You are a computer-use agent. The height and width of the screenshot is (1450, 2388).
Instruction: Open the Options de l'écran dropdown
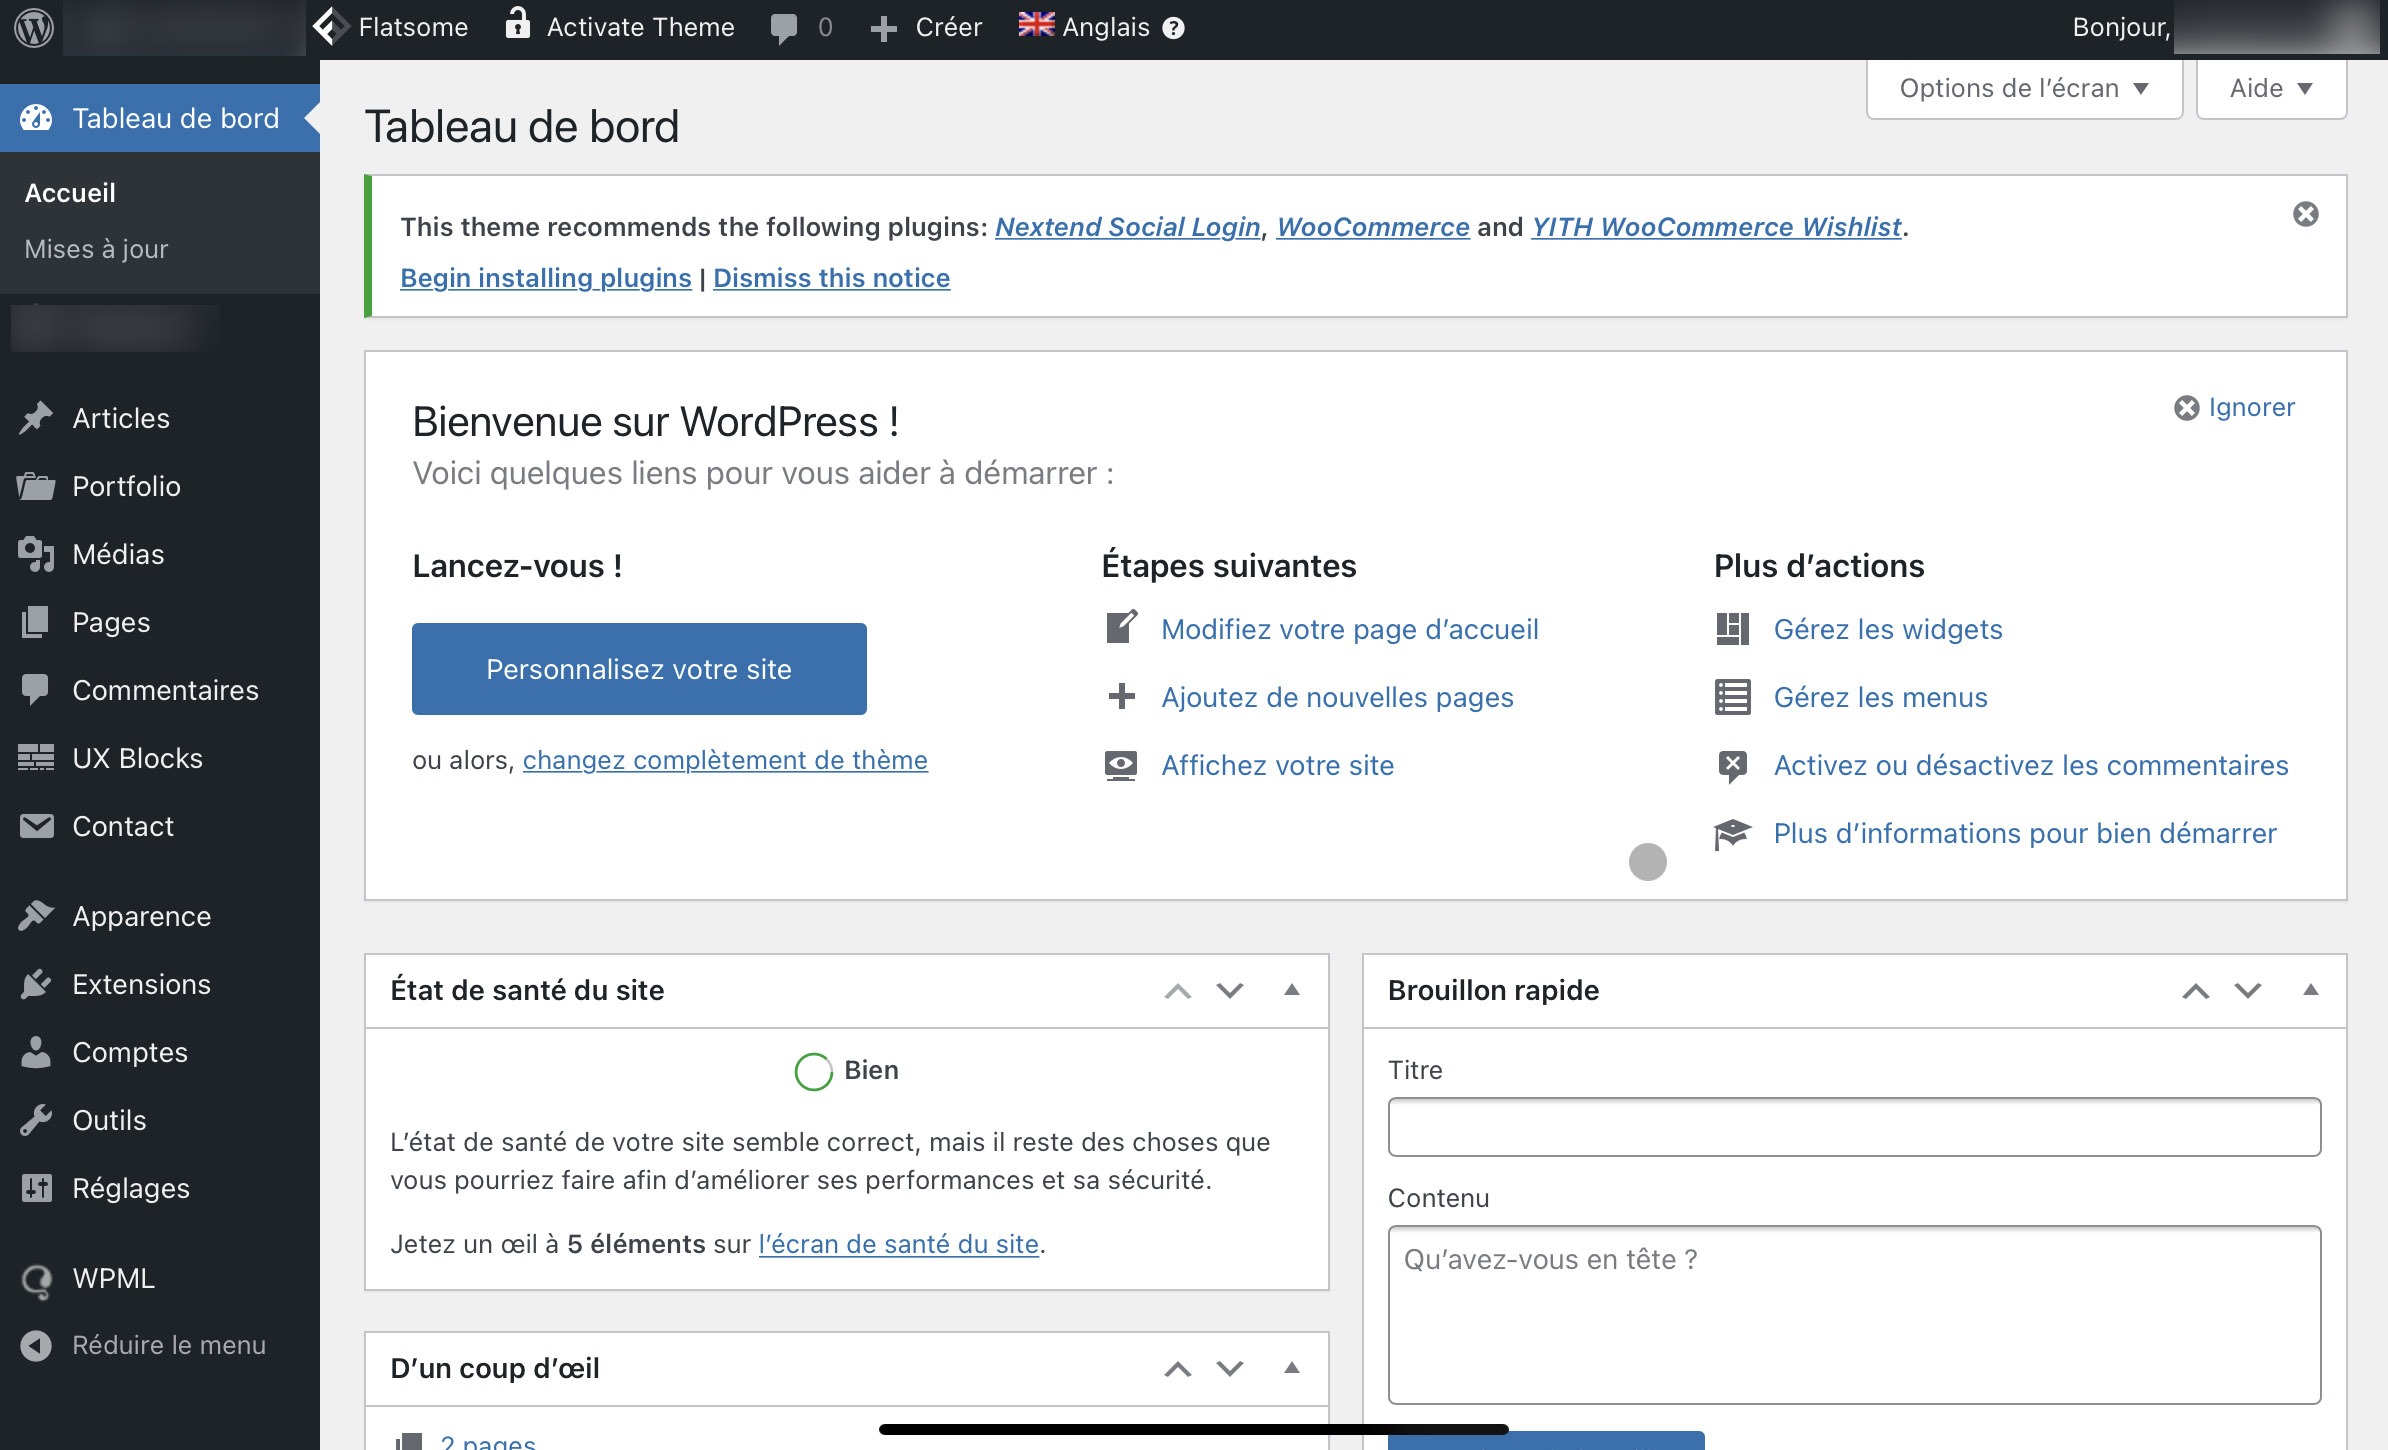pos(2024,88)
